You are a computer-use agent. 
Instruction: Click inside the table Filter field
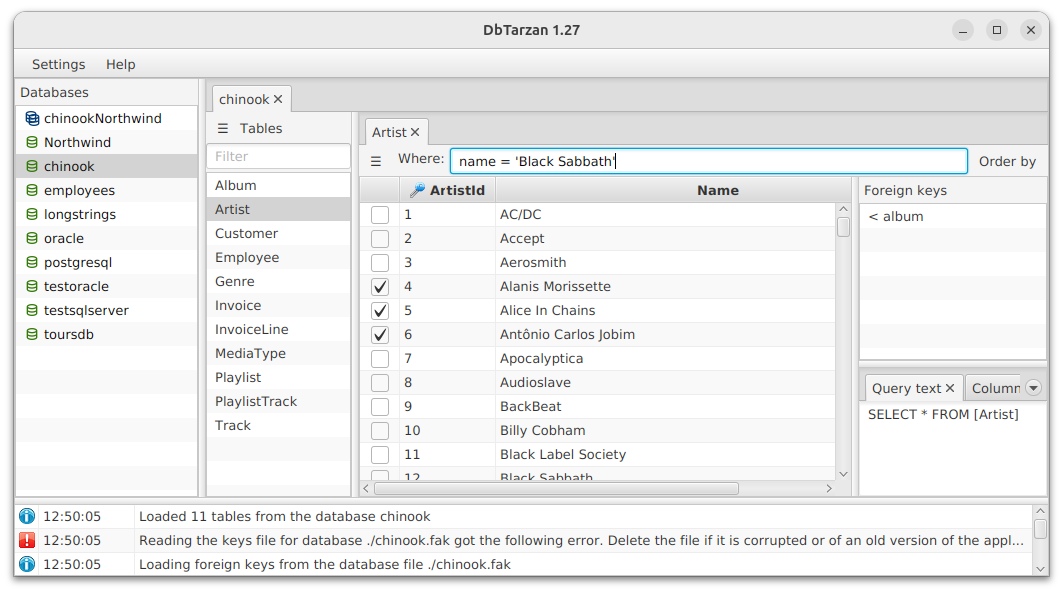278,156
